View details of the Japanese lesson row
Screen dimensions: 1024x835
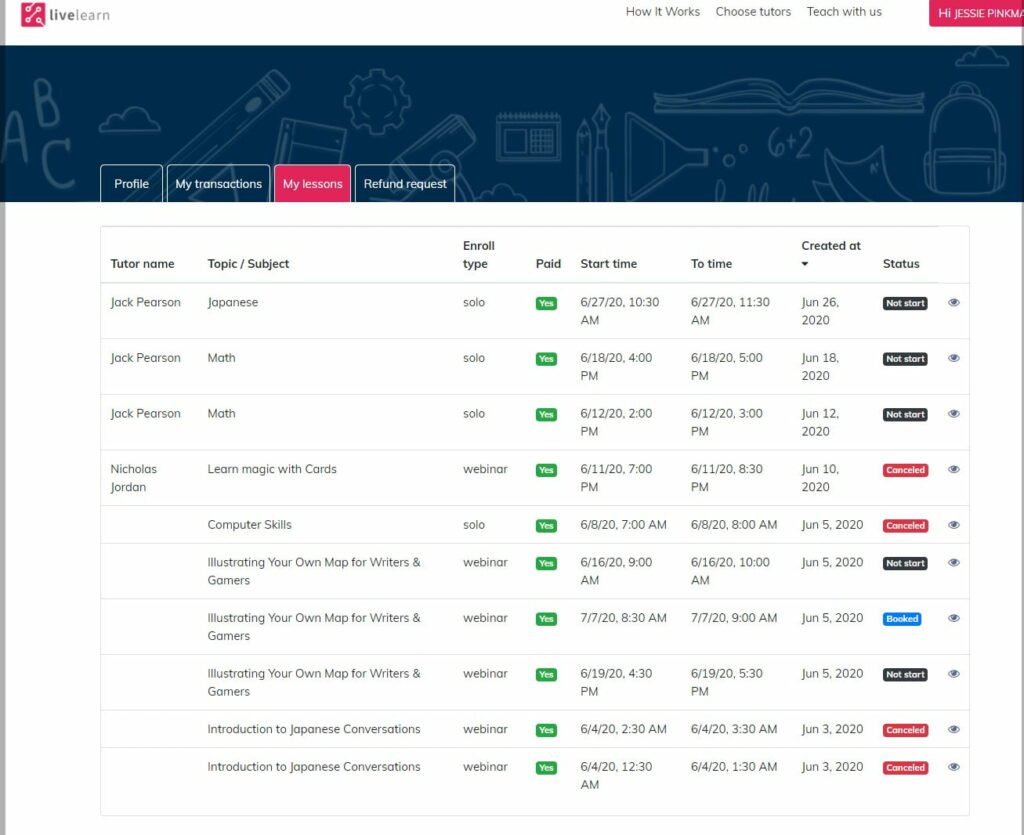click(953, 302)
